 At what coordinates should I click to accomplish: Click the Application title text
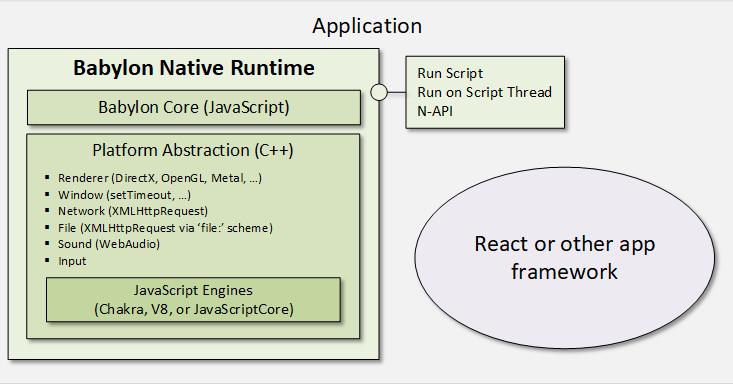click(x=367, y=26)
